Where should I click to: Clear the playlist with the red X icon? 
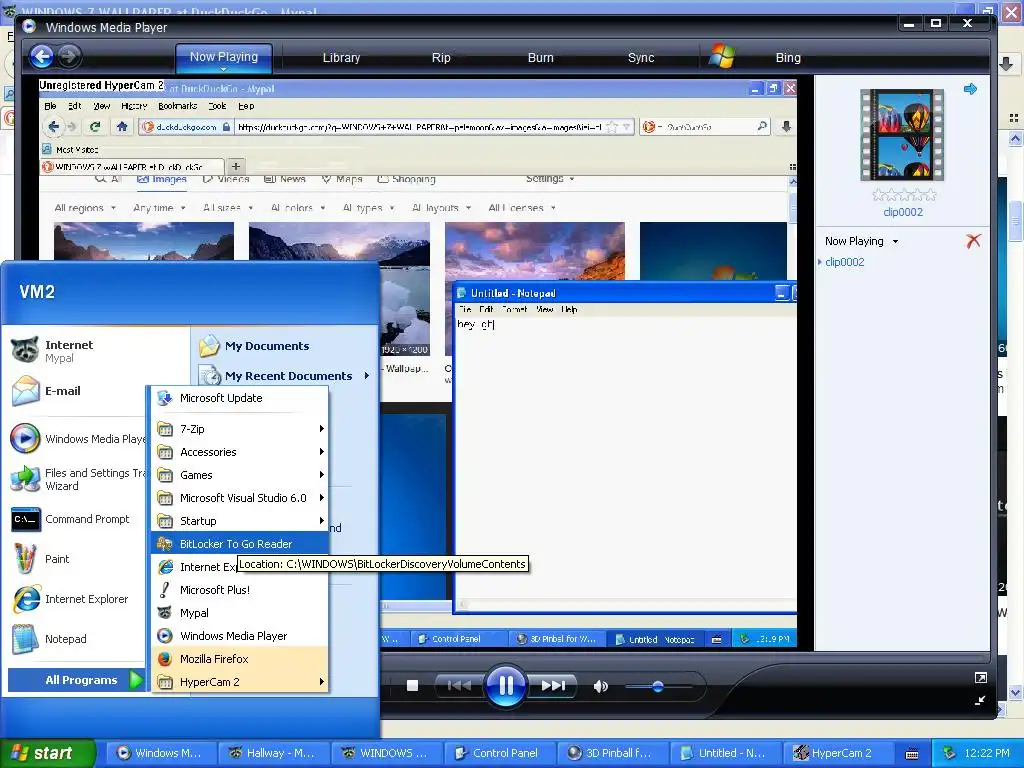[973, 241]
